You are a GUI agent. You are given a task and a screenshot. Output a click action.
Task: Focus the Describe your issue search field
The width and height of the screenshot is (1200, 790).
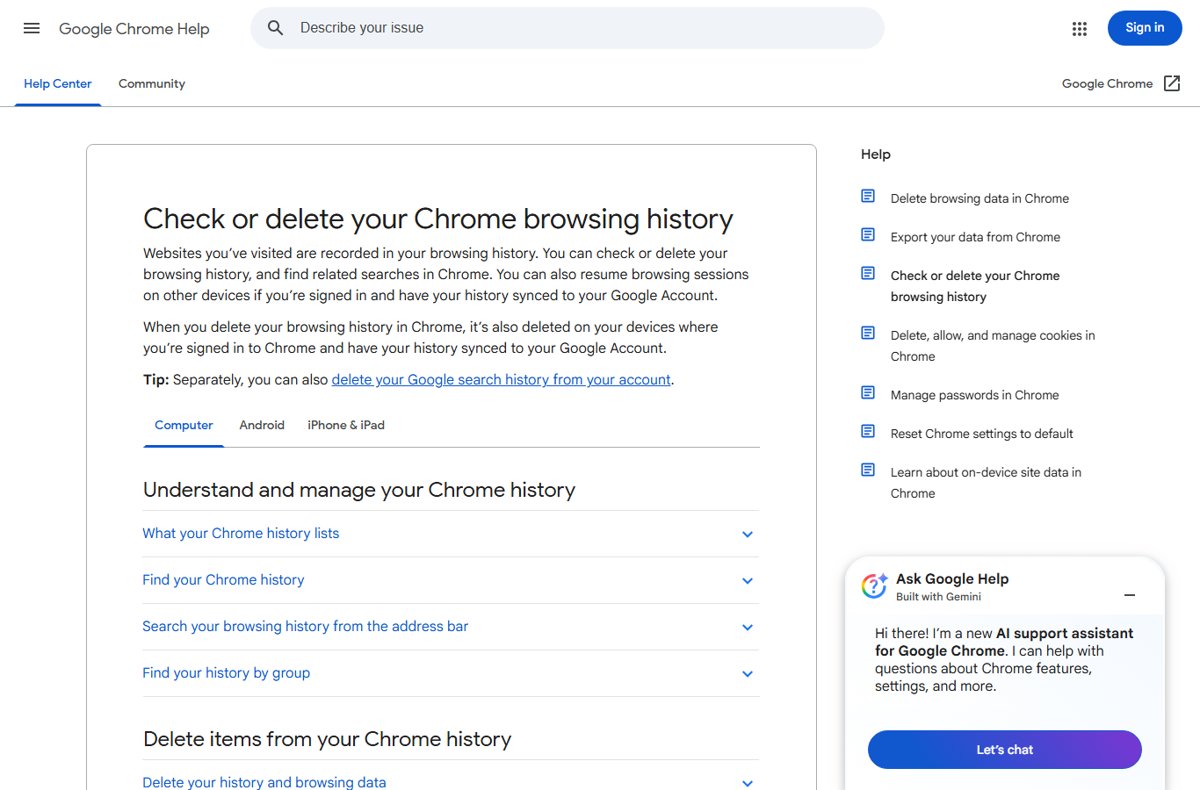[x=567, y=28]
